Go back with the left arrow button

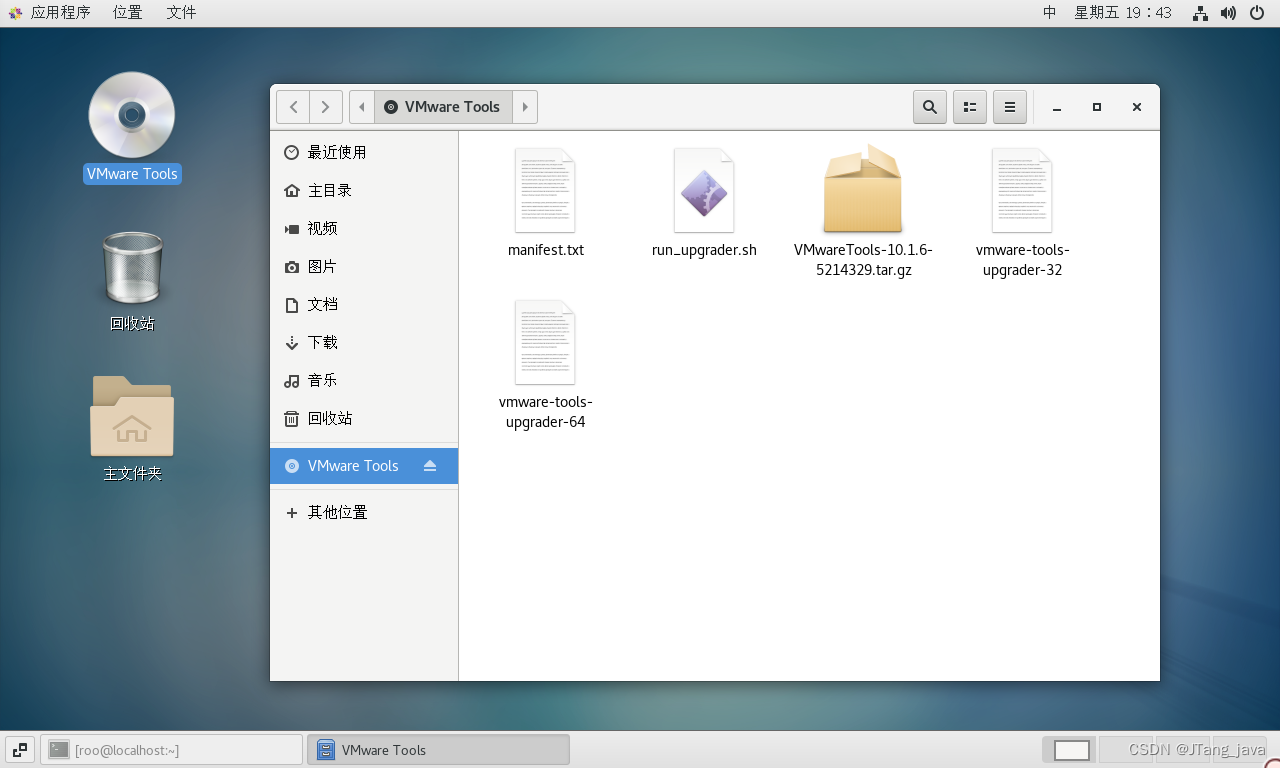point(293,107)
